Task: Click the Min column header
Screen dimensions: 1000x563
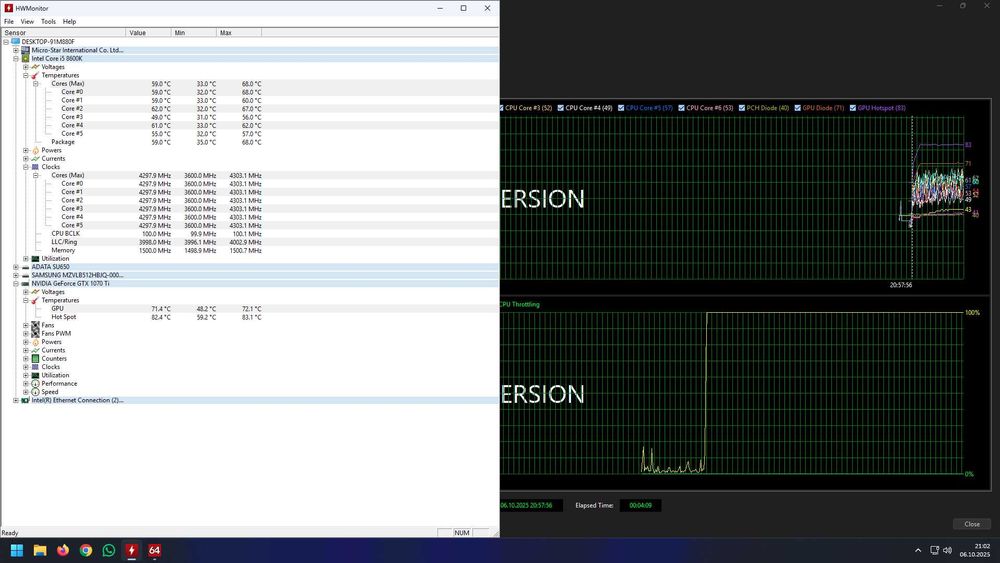Action: [194, 33]
